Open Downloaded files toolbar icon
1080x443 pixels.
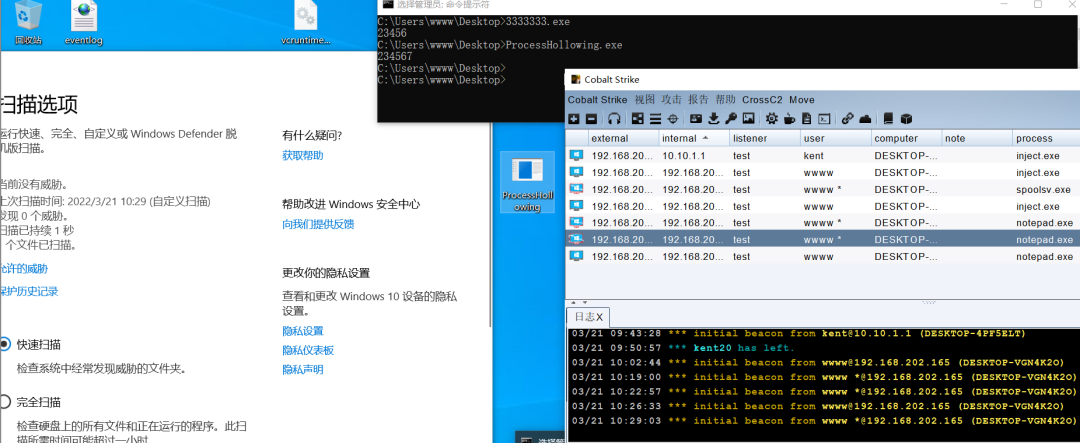point(714,119)
